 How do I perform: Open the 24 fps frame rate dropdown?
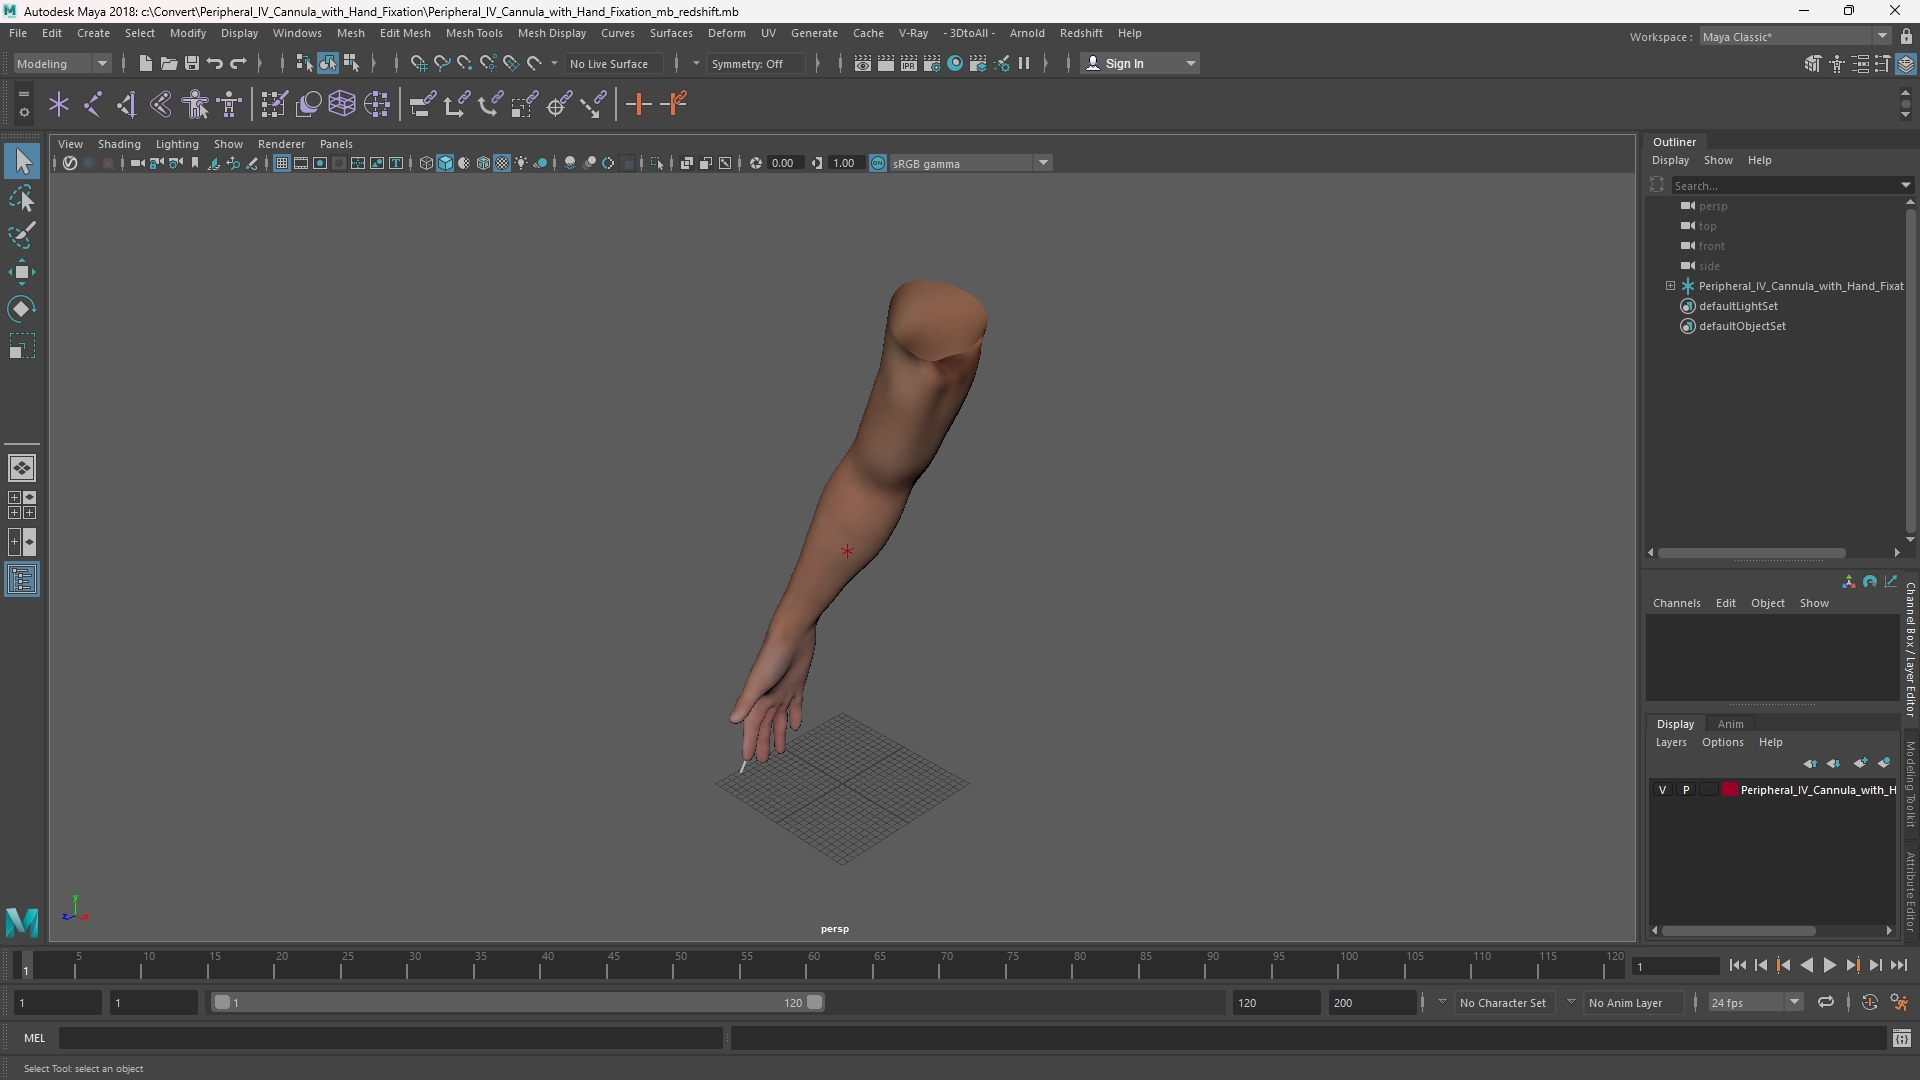click(1754, 1002)
